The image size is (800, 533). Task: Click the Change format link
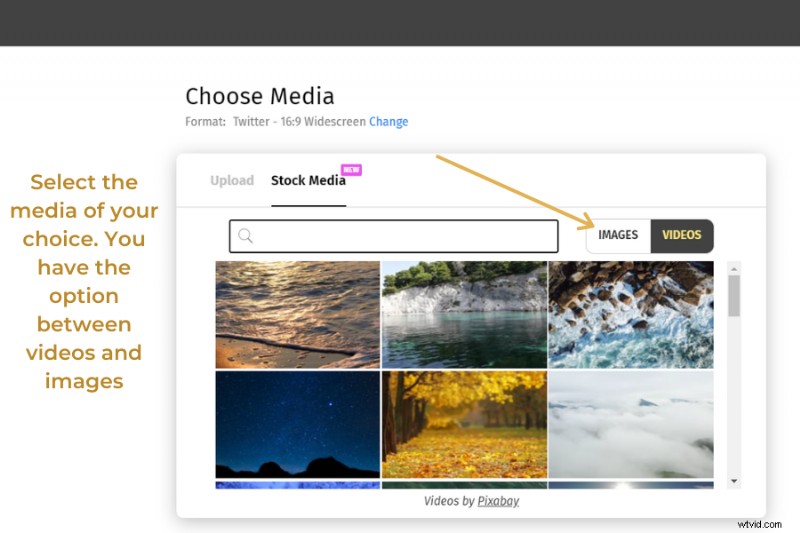388,122
